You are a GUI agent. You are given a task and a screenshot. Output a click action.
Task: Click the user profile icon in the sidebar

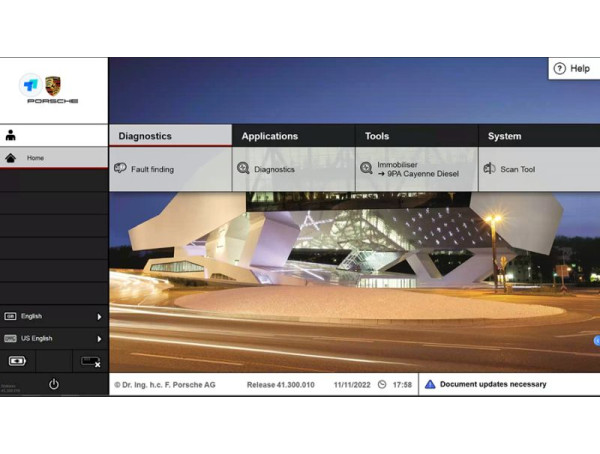[x=11, y=135]
